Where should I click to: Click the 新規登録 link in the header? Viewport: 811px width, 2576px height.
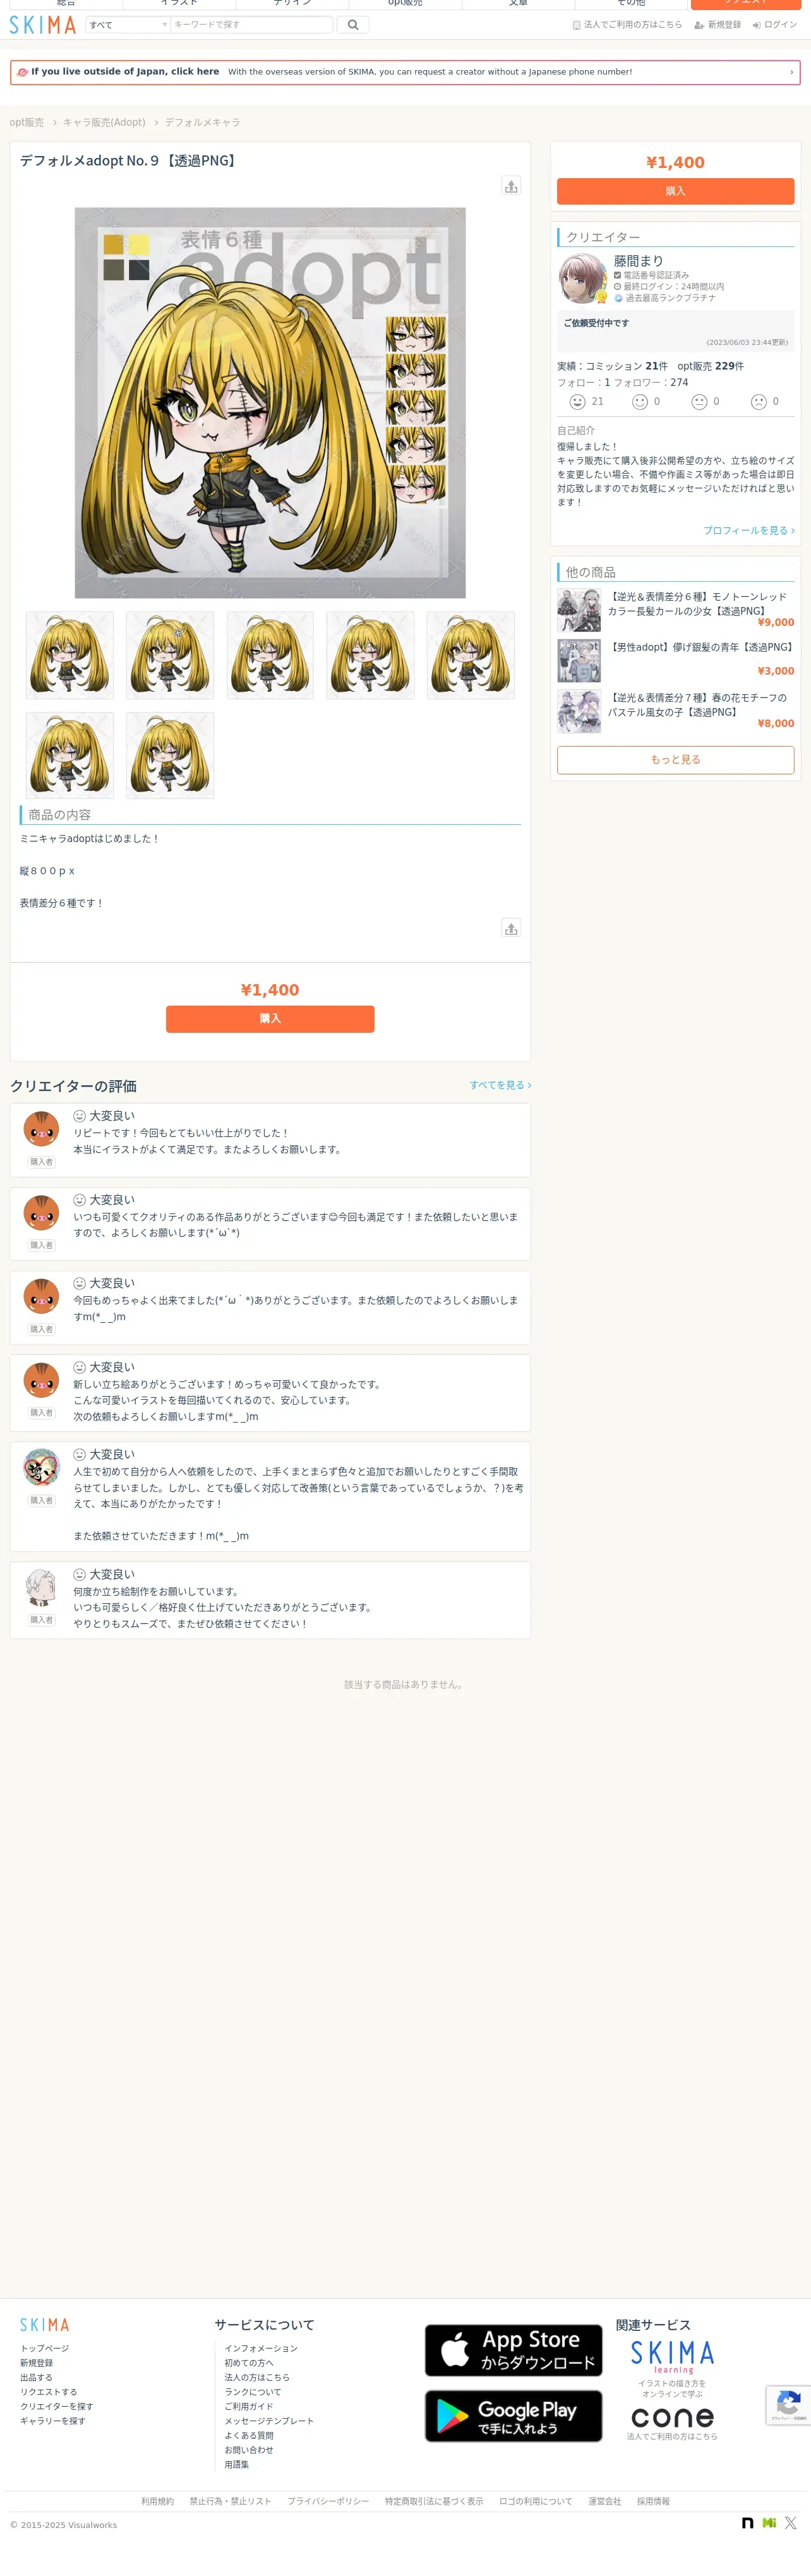pyautogui.click(x=718, y=25)
